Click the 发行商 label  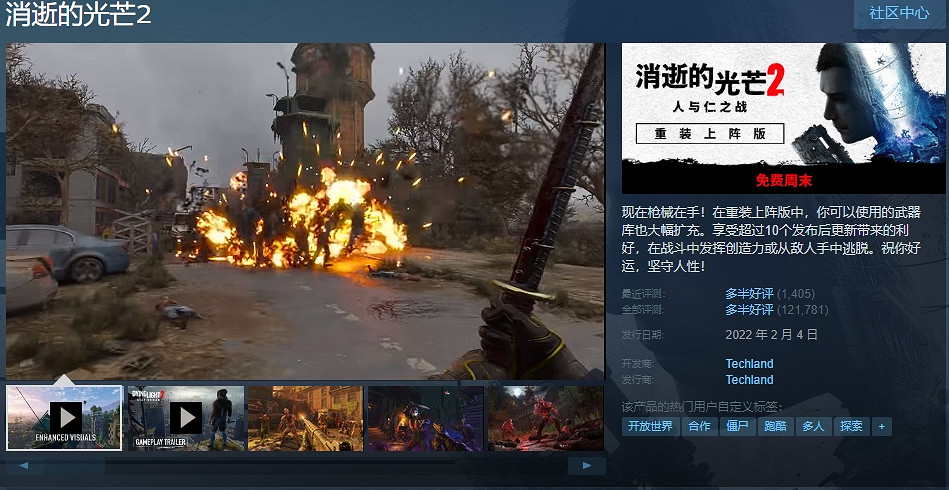point(638,380)
